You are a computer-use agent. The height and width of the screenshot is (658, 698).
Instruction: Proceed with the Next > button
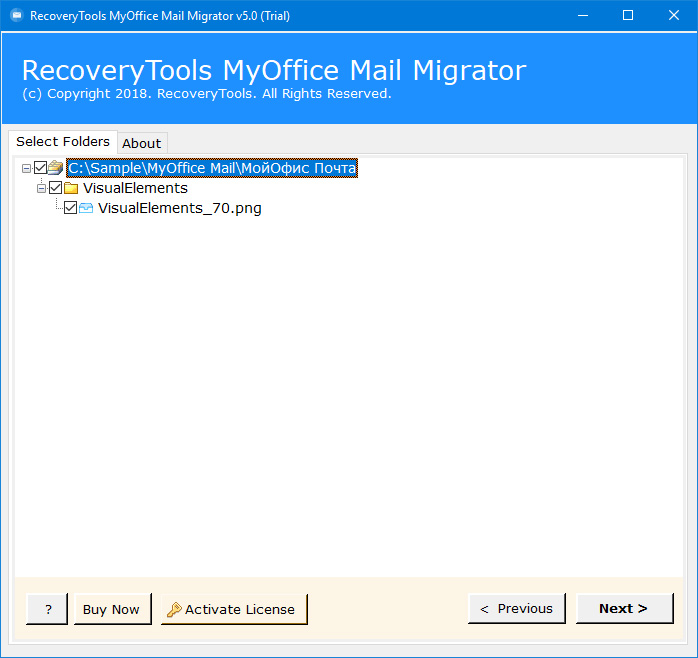click(625, 608)
